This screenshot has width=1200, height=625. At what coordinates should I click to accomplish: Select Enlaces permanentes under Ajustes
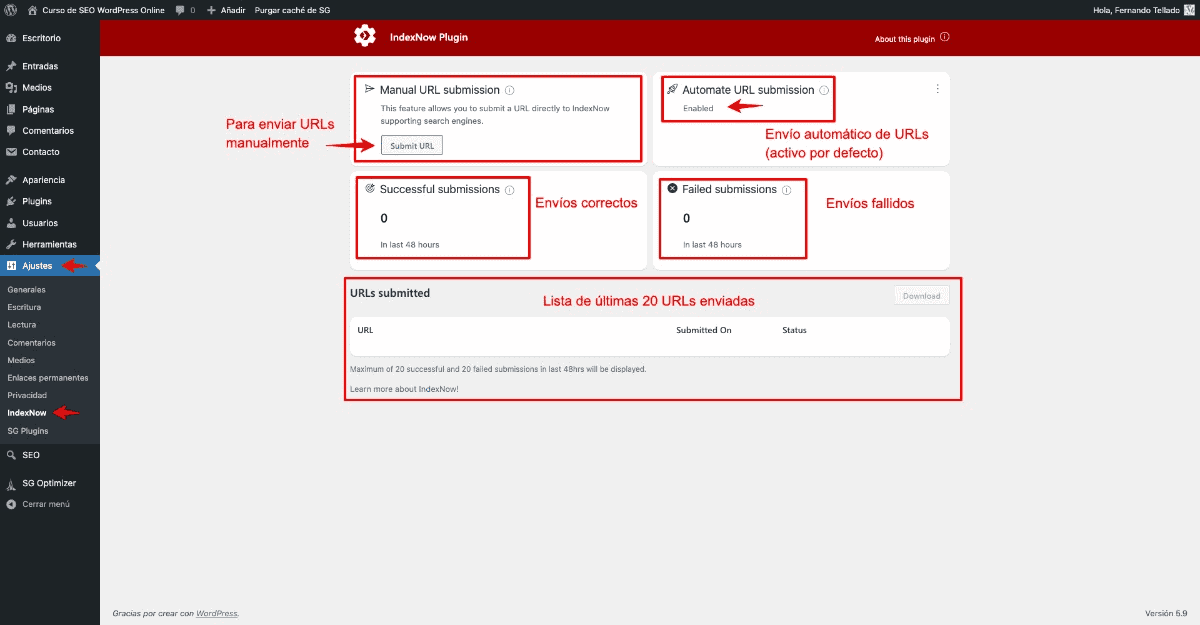click(x=47, y=378)
